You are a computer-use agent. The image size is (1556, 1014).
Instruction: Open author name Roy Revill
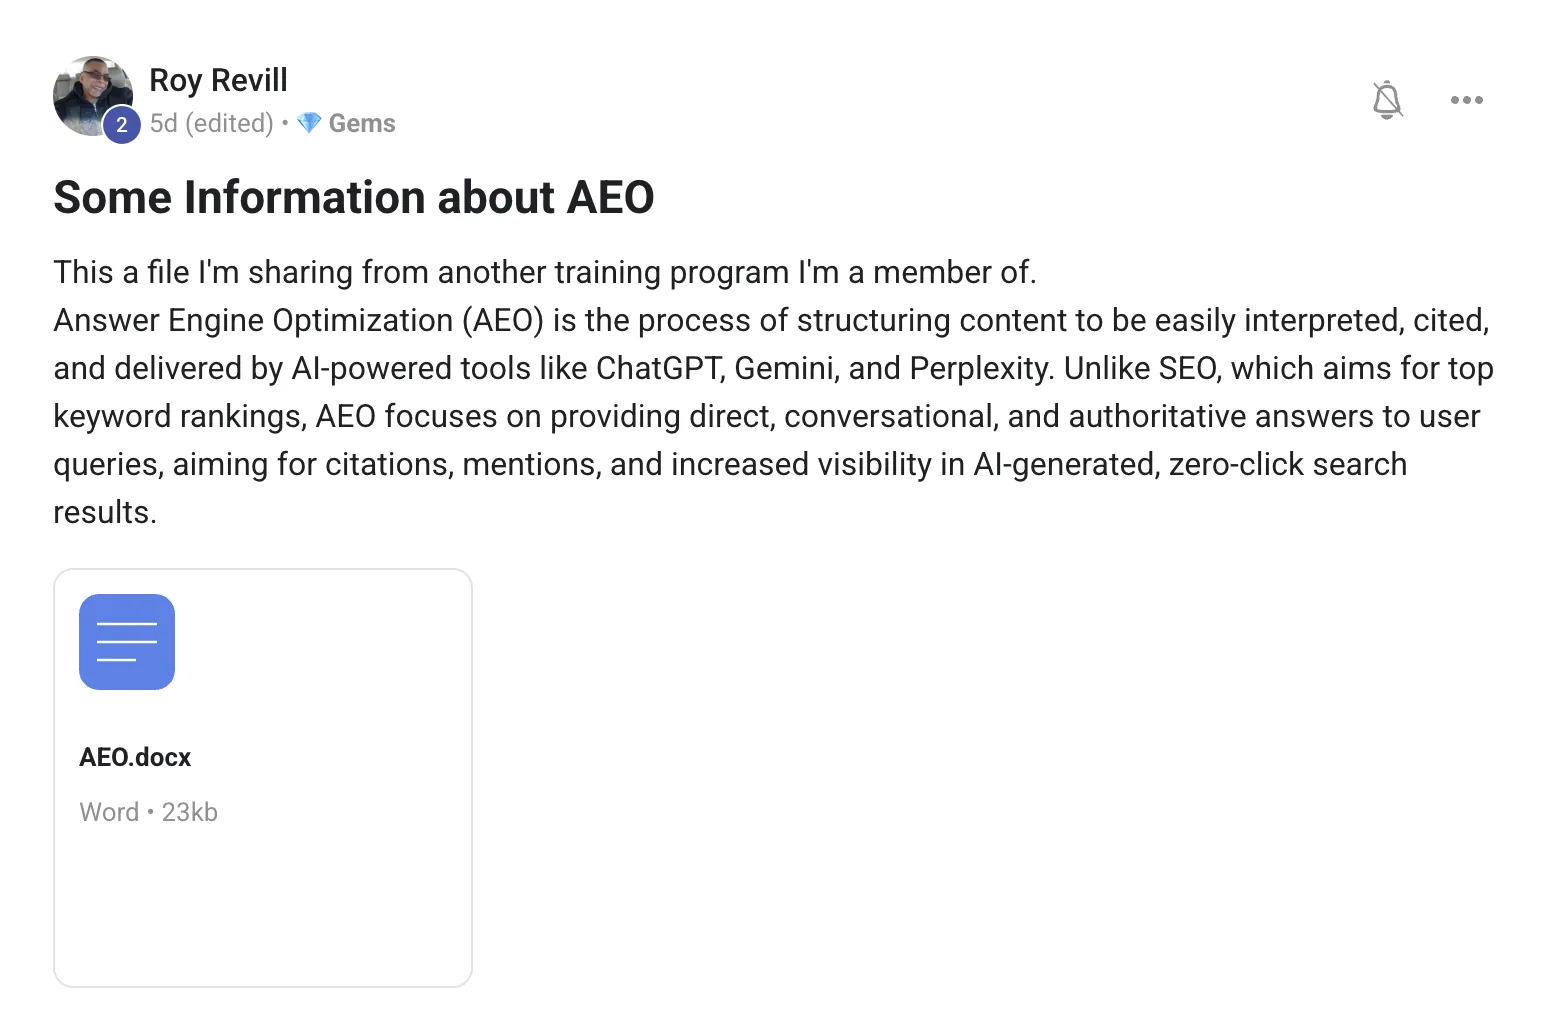tap(218, 80)
